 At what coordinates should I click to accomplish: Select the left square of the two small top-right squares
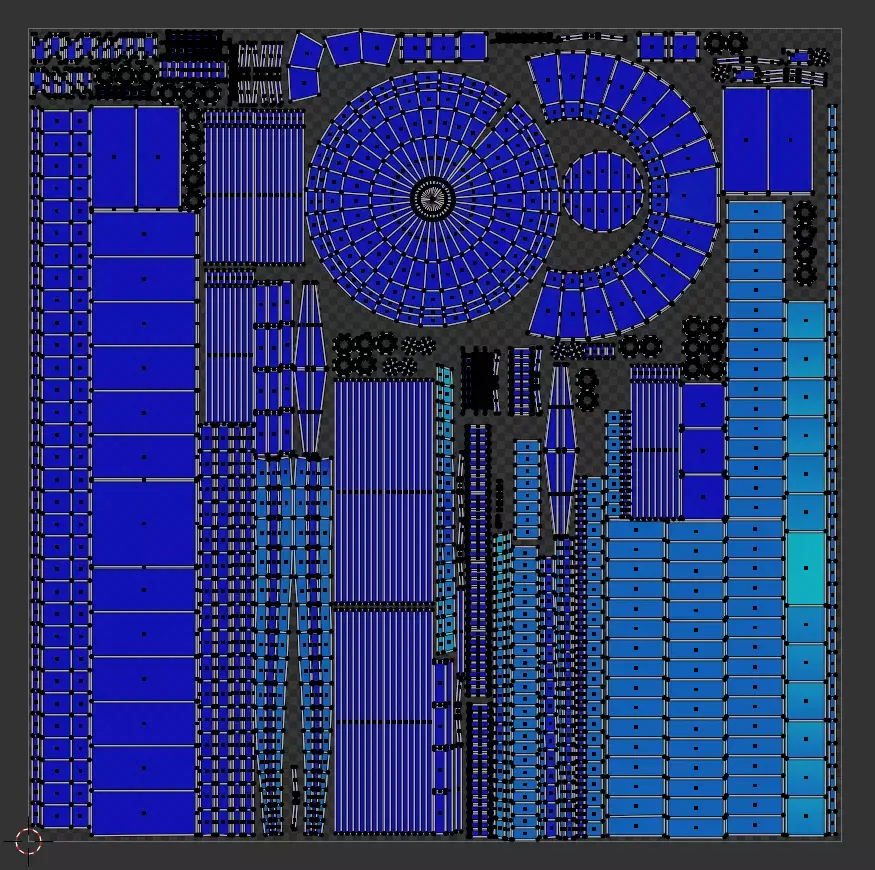(x=653, y=47)
